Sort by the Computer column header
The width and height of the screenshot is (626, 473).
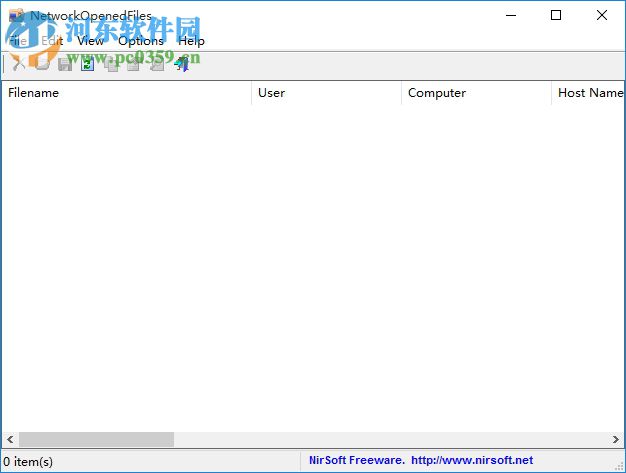[476, 93]
